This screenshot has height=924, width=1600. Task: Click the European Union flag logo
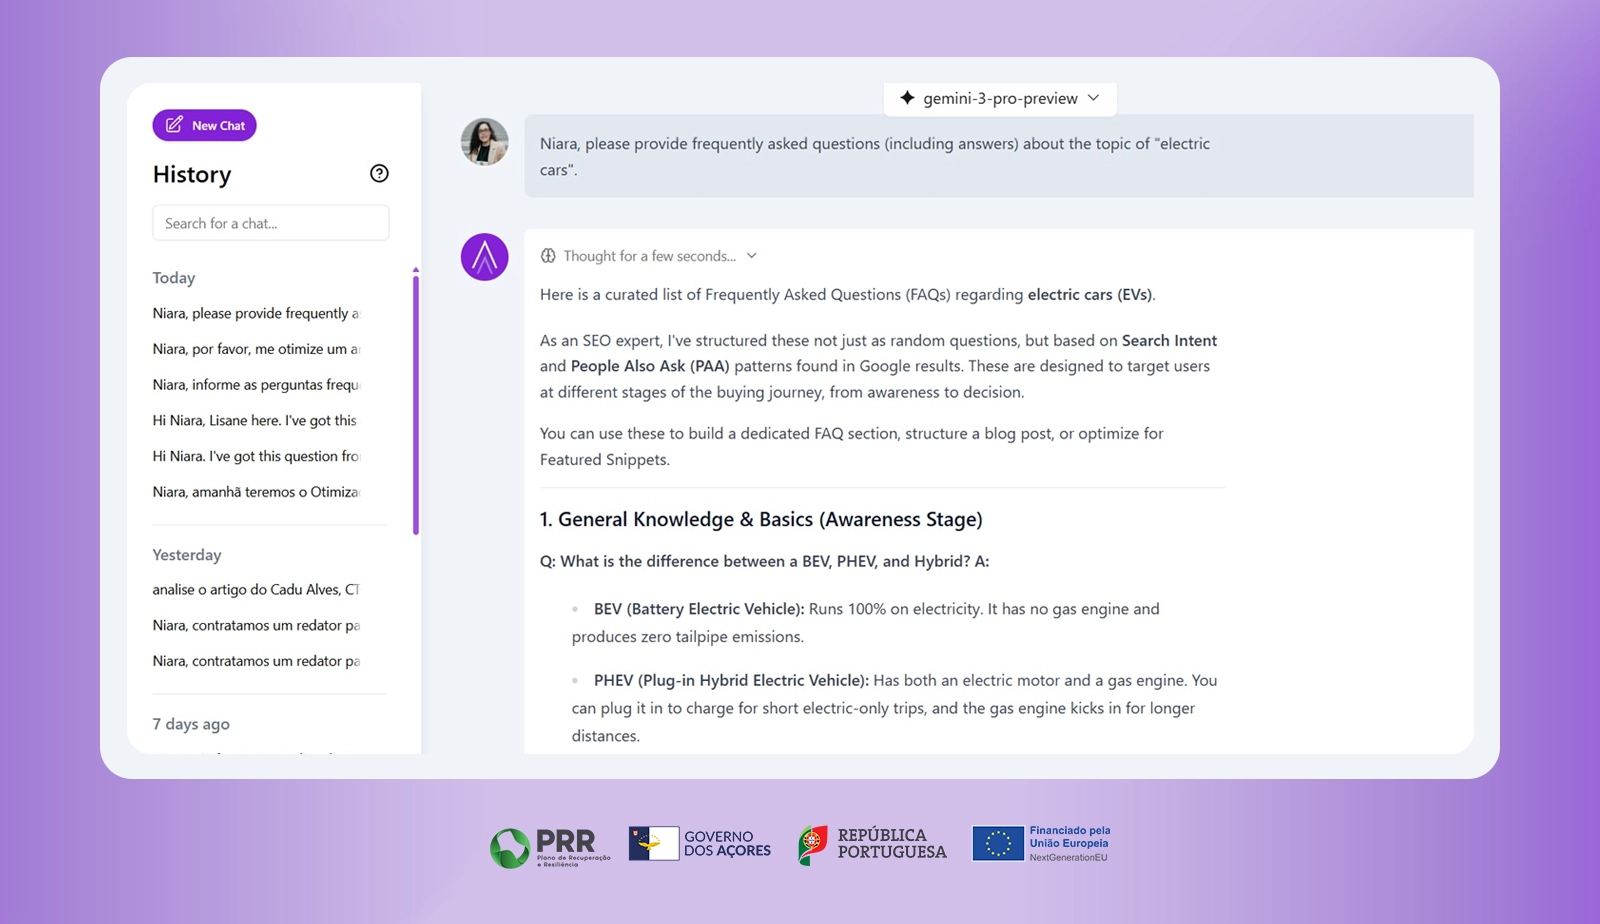point(998,843)
